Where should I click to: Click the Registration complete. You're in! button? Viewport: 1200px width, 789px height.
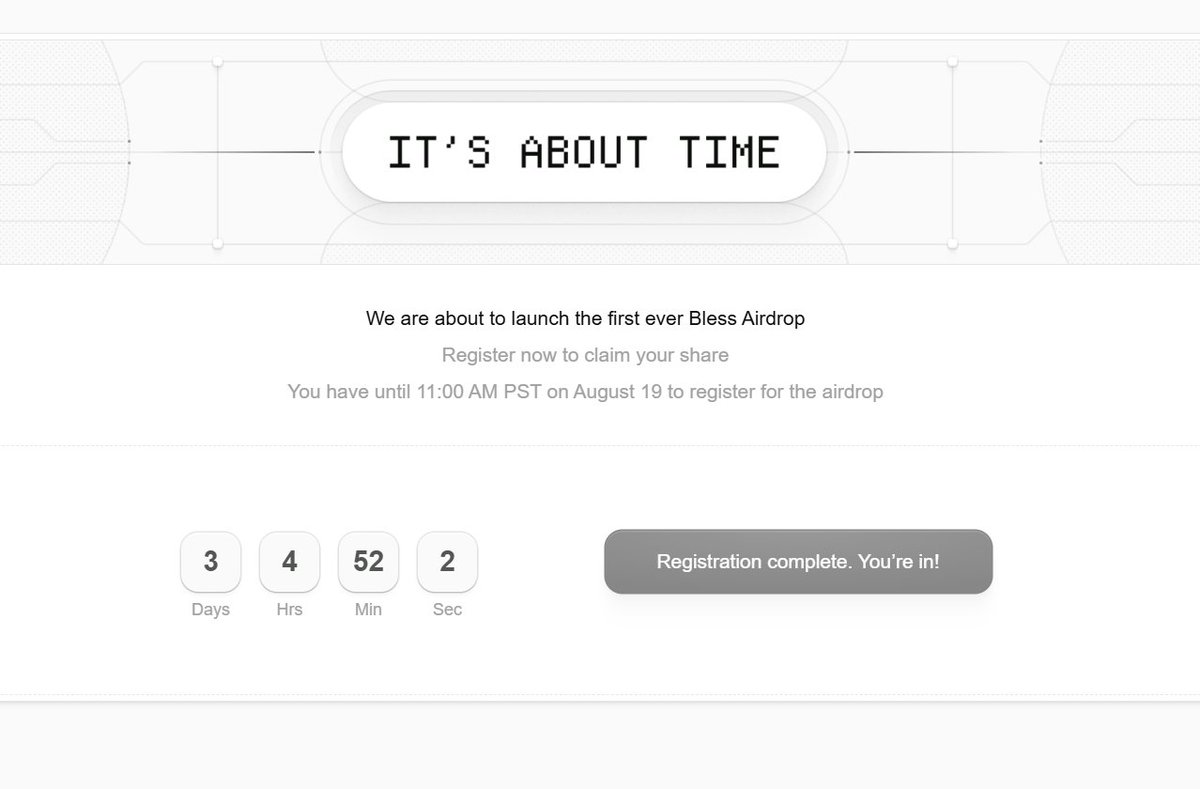tap(798, 561)
